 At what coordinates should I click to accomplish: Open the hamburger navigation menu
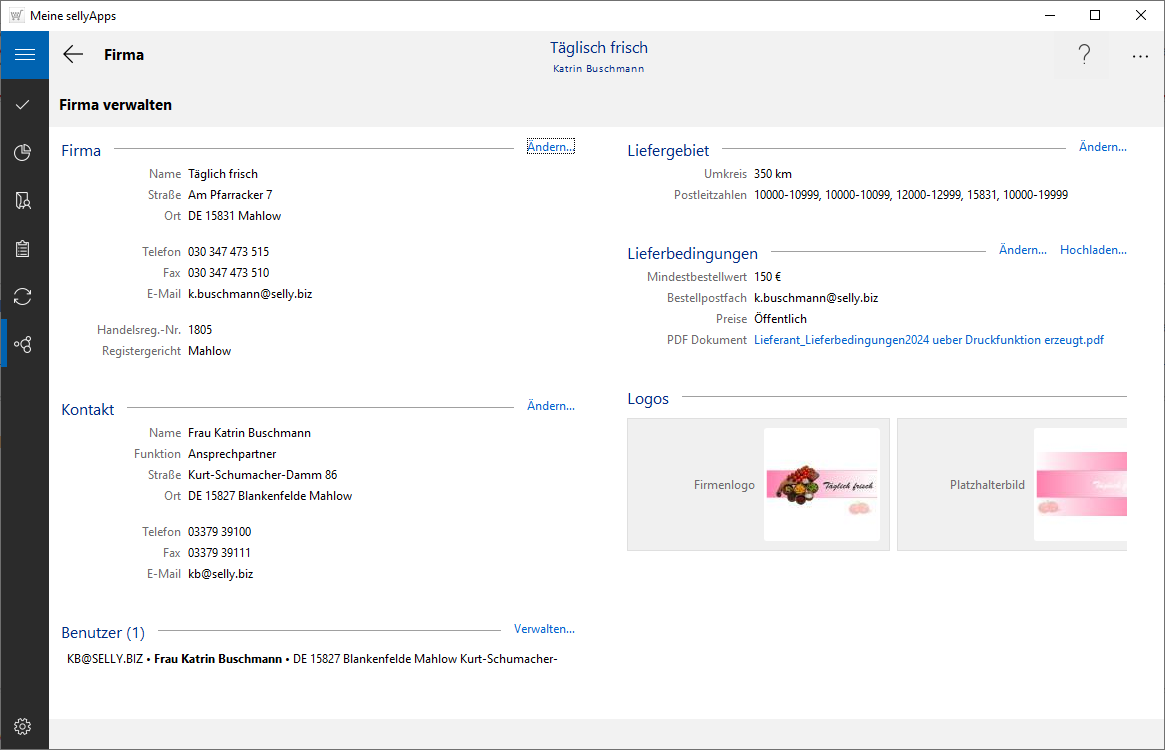tap(24, 55)
